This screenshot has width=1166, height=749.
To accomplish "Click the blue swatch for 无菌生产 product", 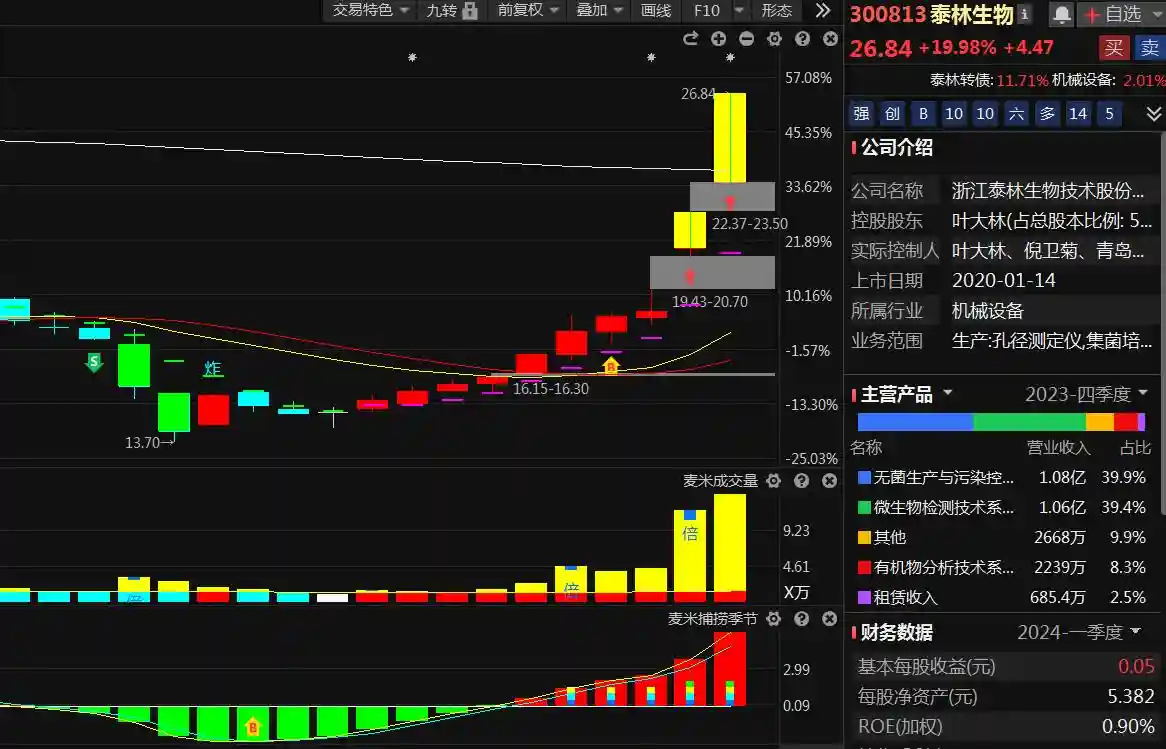I will 864,478.
